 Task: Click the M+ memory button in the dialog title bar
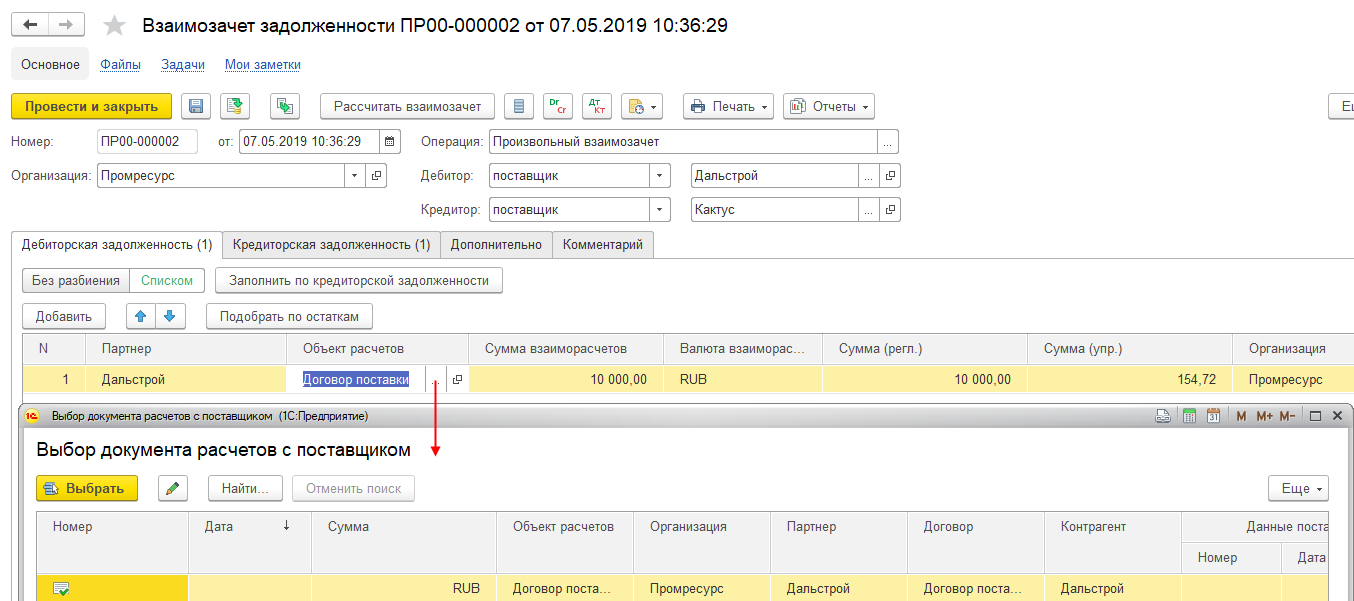tap(1264, 415)
